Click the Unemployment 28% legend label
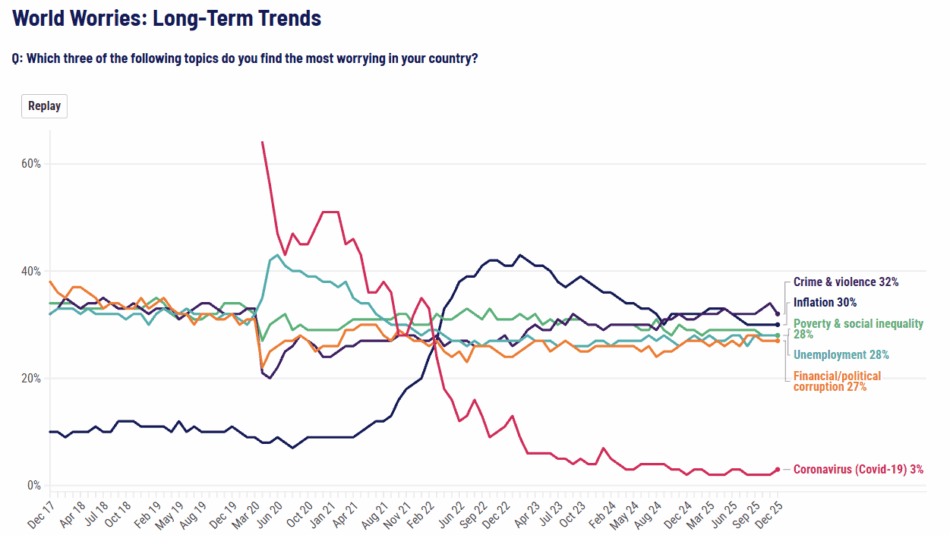950x535 pixels. click(x=841, y=354)
